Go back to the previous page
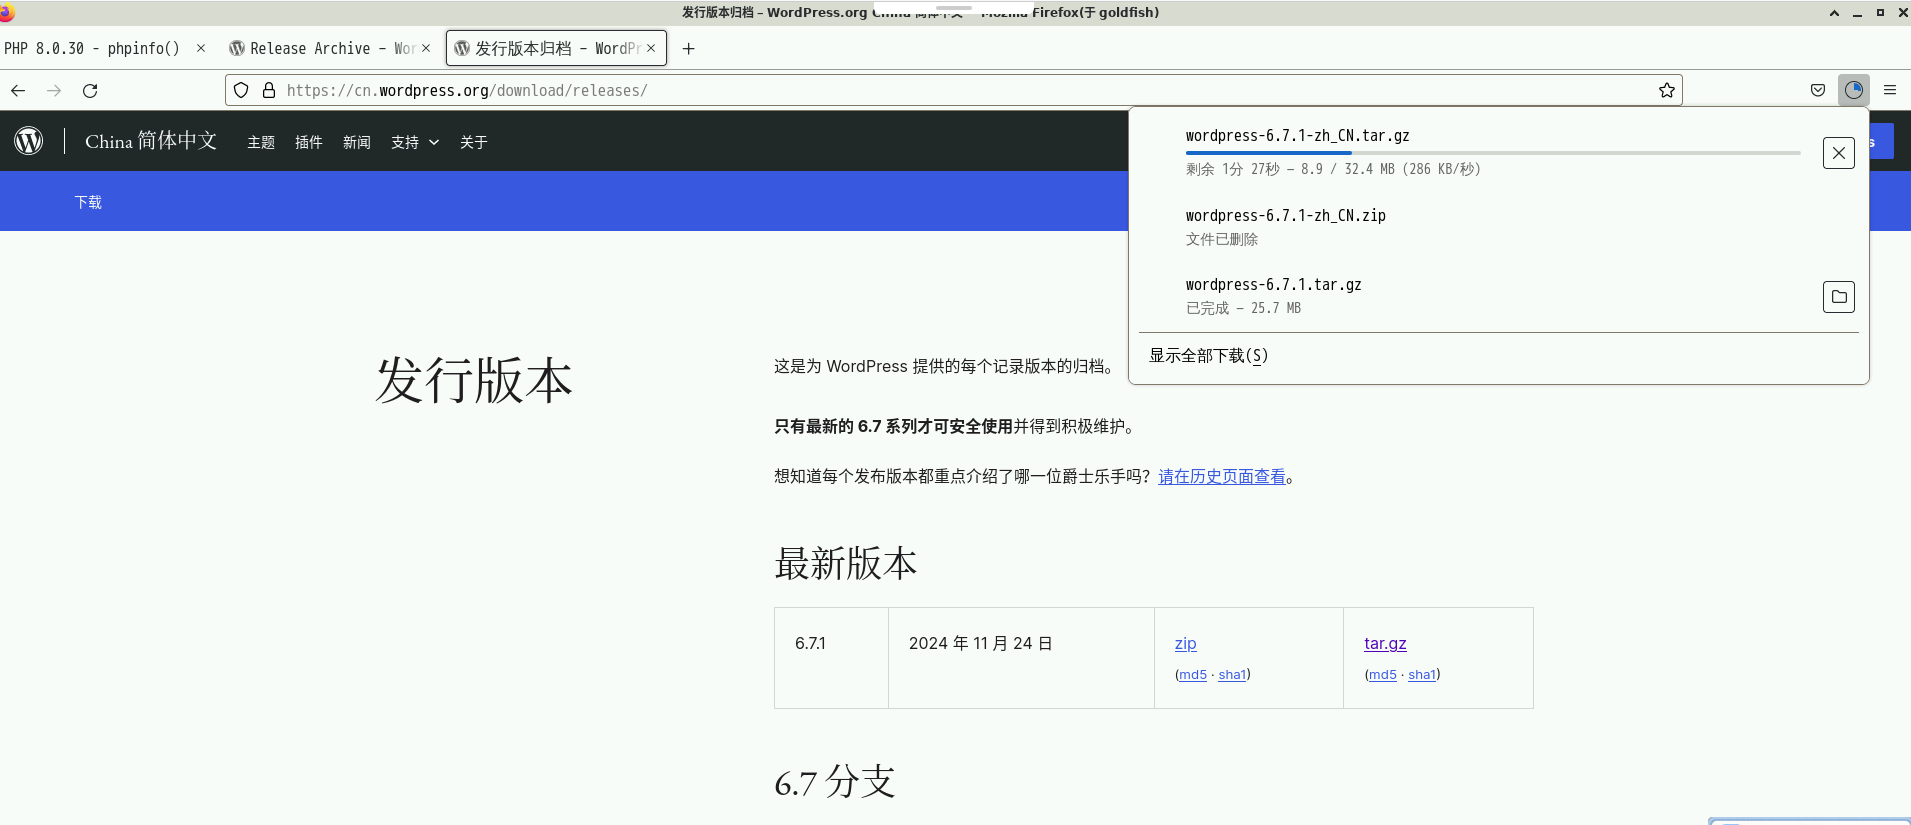Screen dimensions: 1911x825 point(18,90)
